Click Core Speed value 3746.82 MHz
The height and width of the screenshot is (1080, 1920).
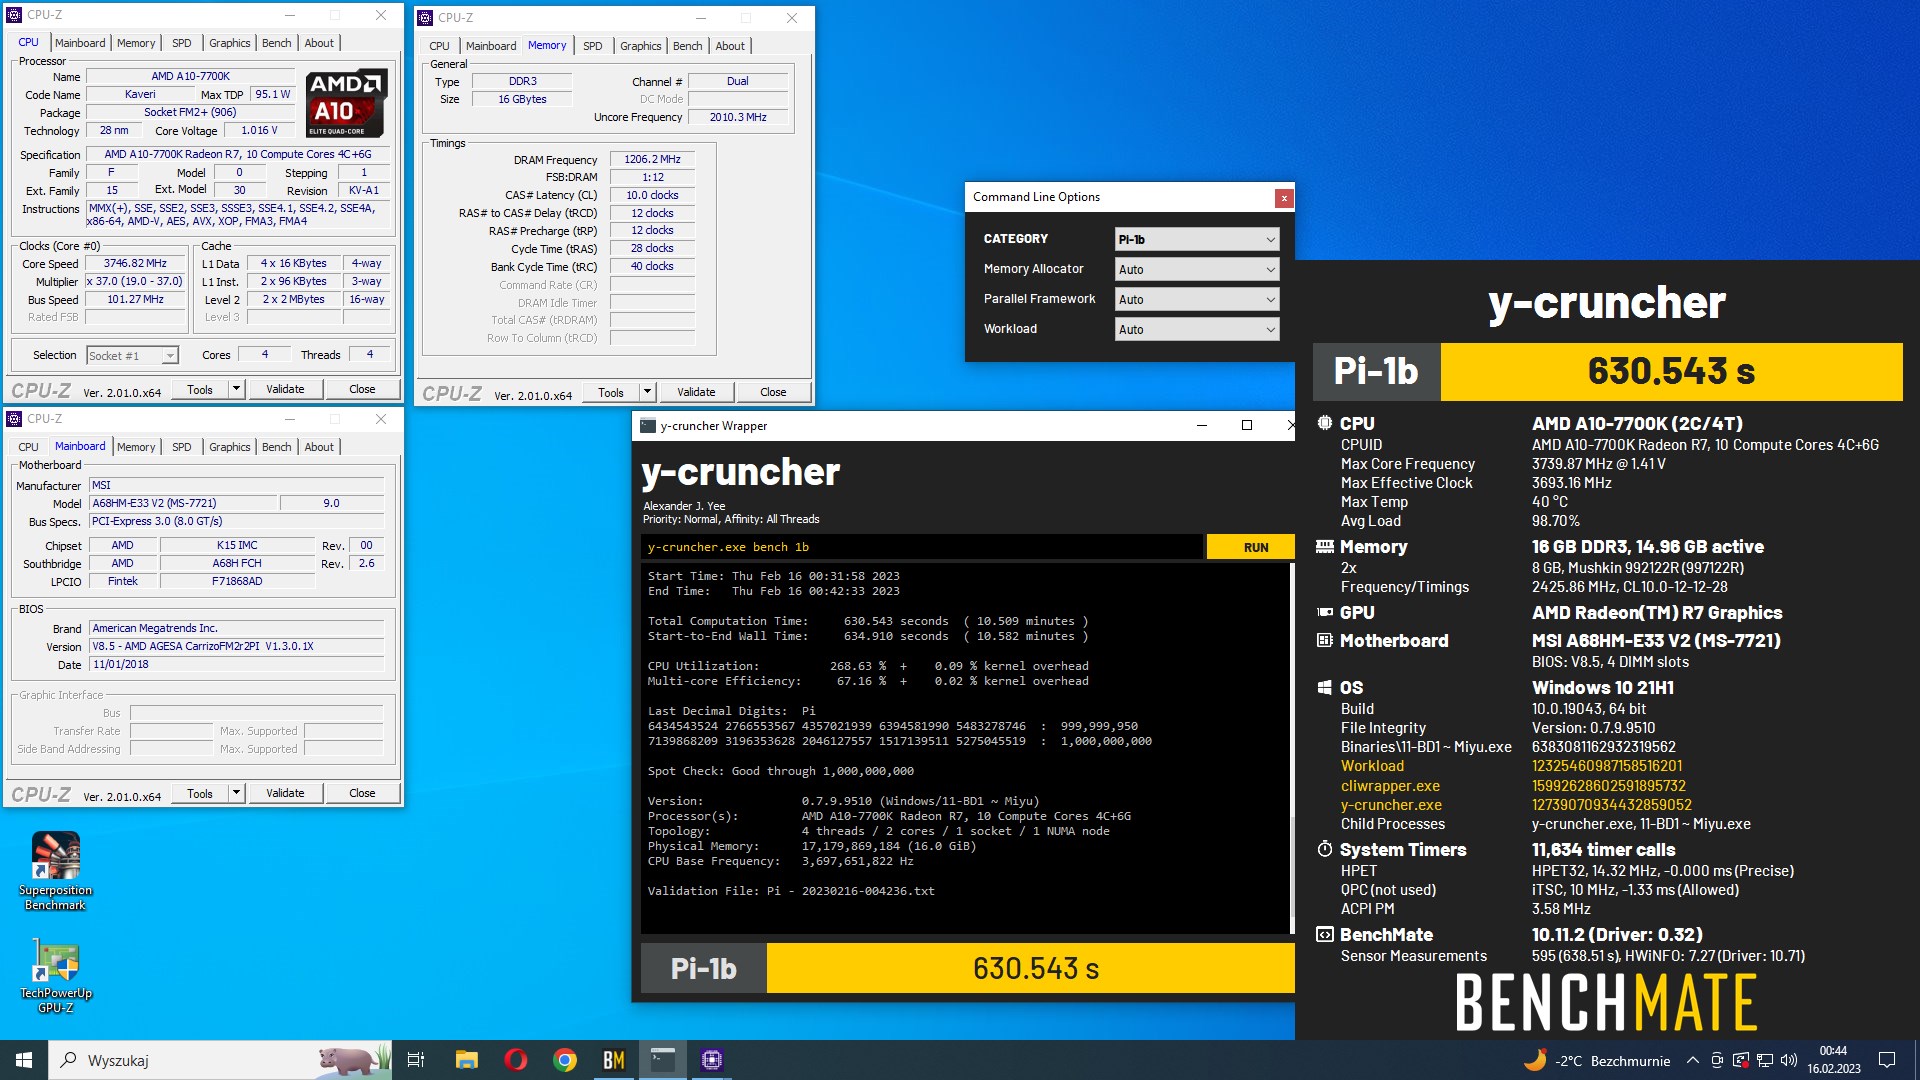(135, 264)
